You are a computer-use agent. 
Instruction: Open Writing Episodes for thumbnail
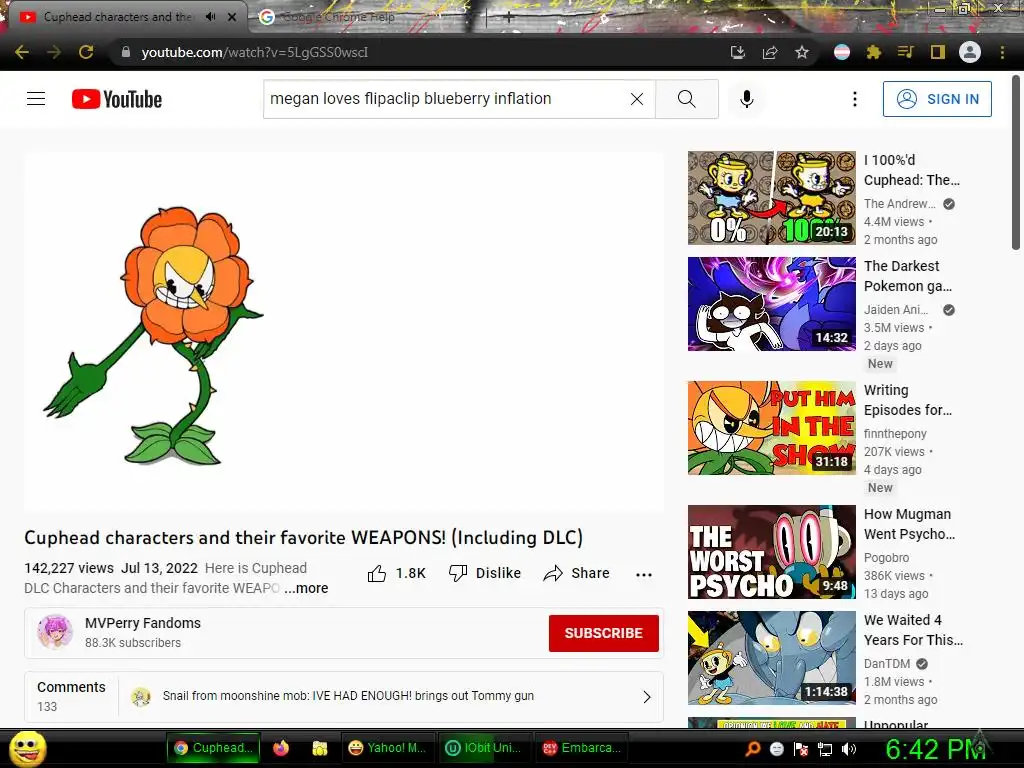771,428
